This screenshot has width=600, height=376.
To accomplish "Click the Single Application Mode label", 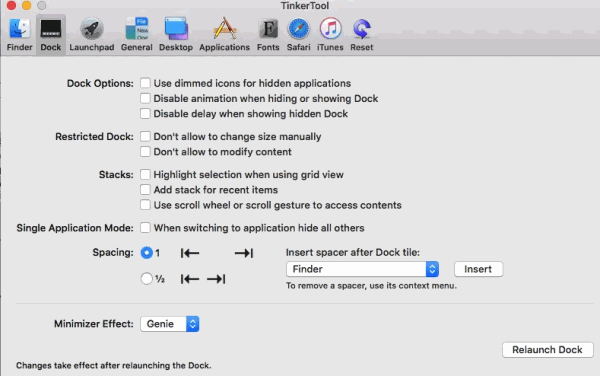I will coord(75,228).
